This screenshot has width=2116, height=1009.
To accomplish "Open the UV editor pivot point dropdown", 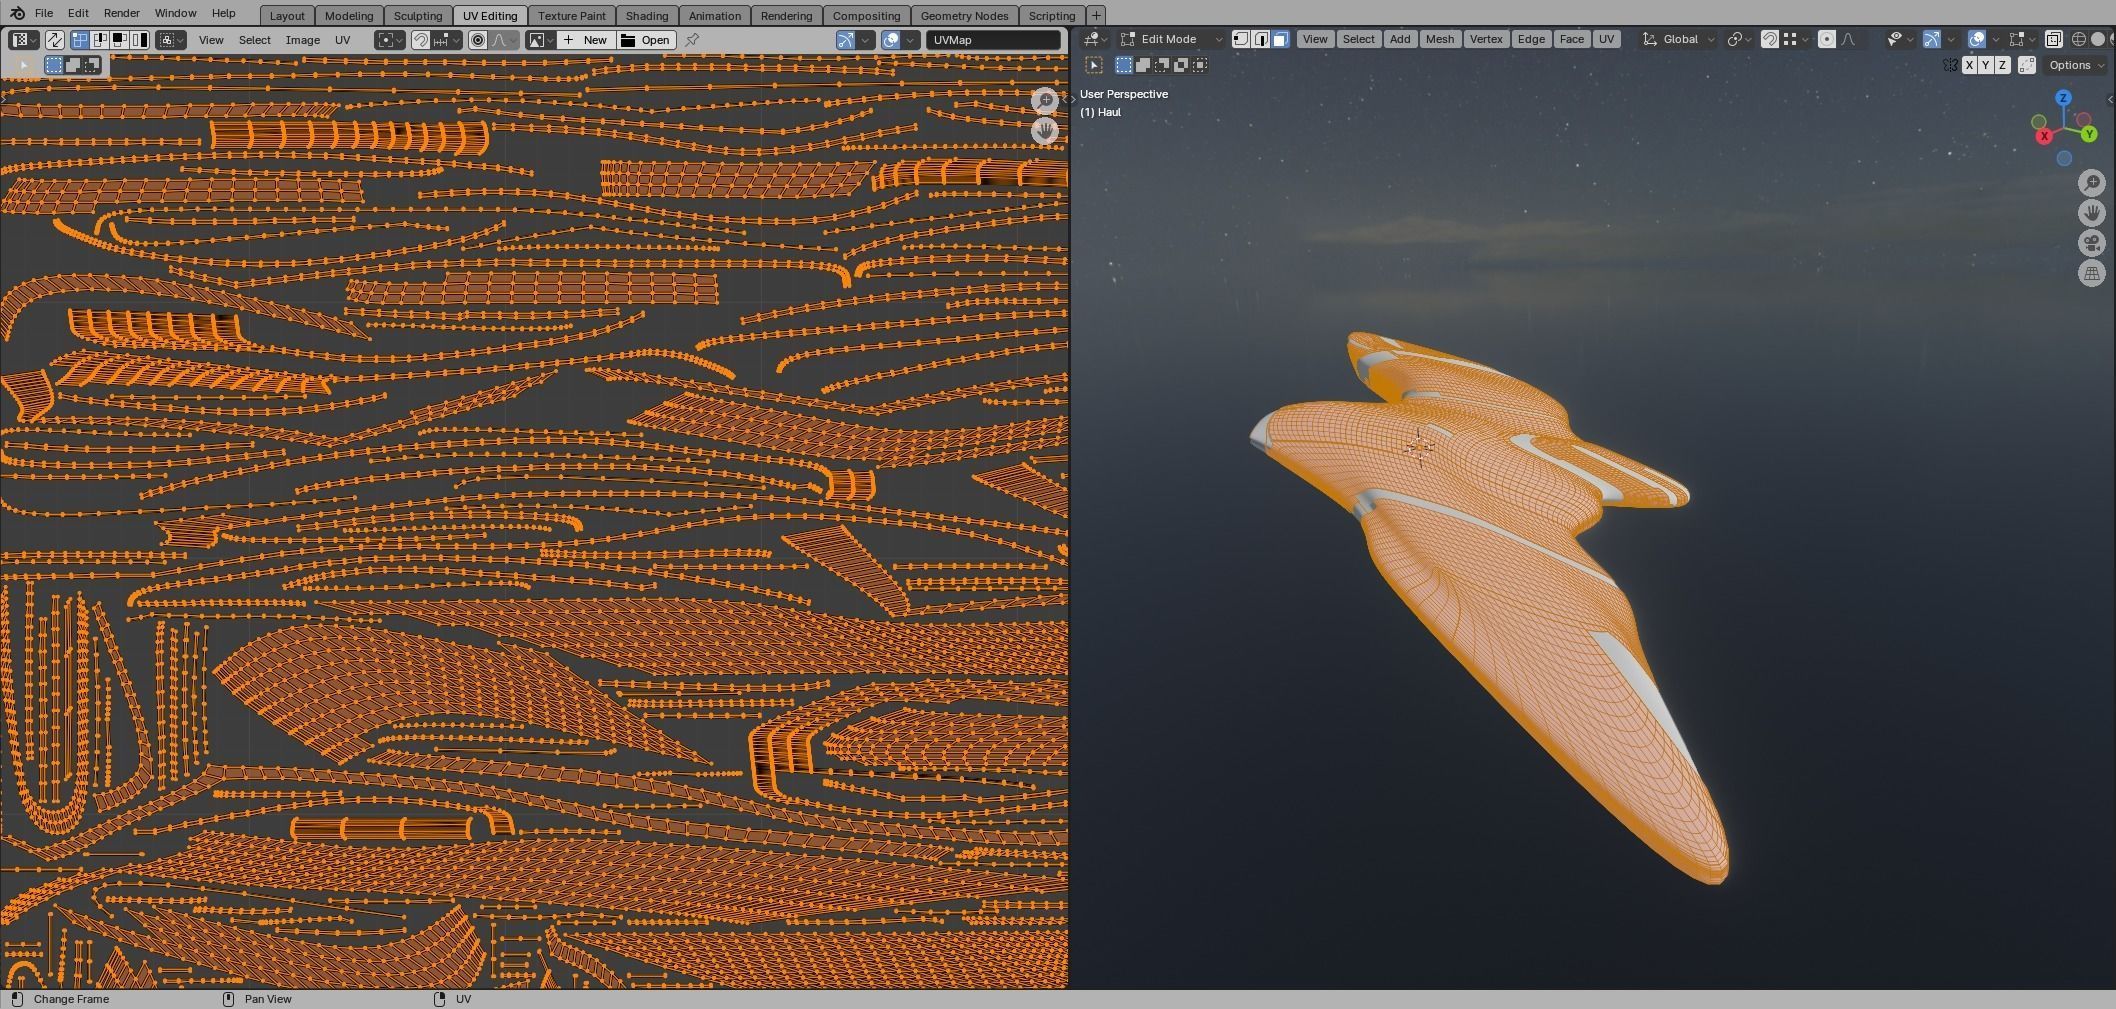I will click(x=389, y=40).
